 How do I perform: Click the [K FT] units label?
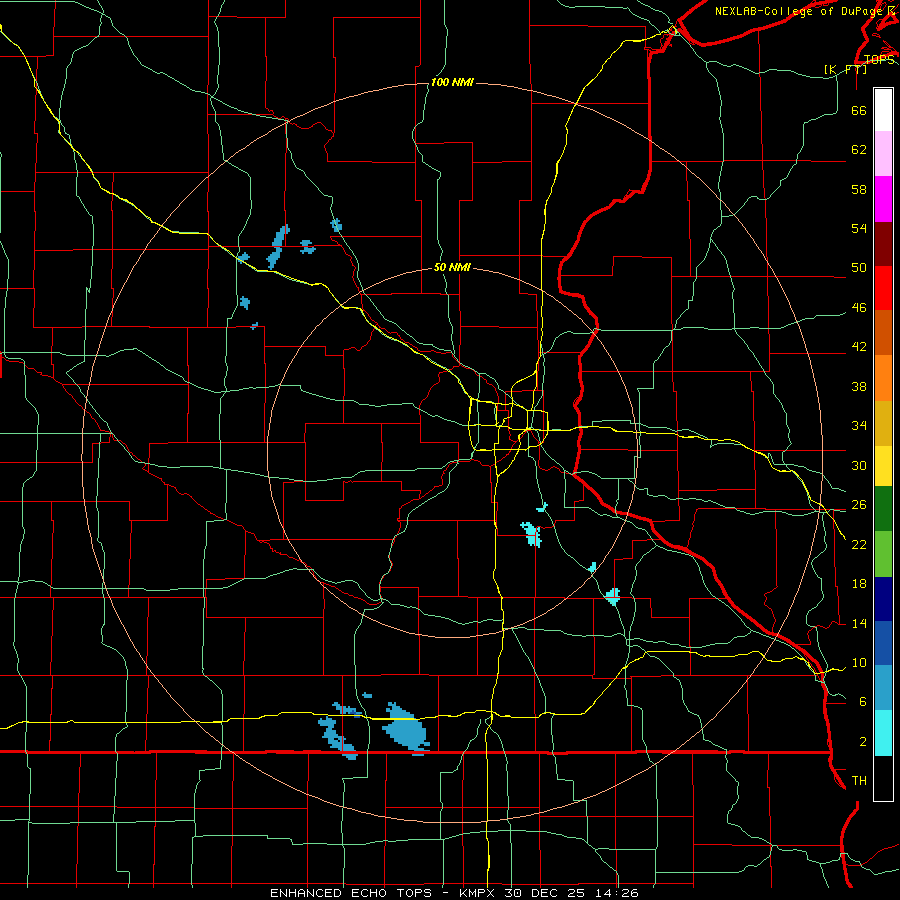point(845,69)
